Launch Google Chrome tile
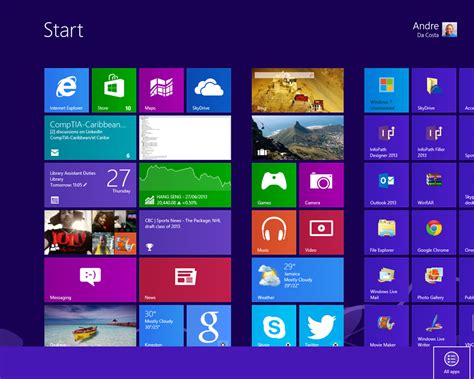This screenshot has width=474, height=379. pos(434,233)
